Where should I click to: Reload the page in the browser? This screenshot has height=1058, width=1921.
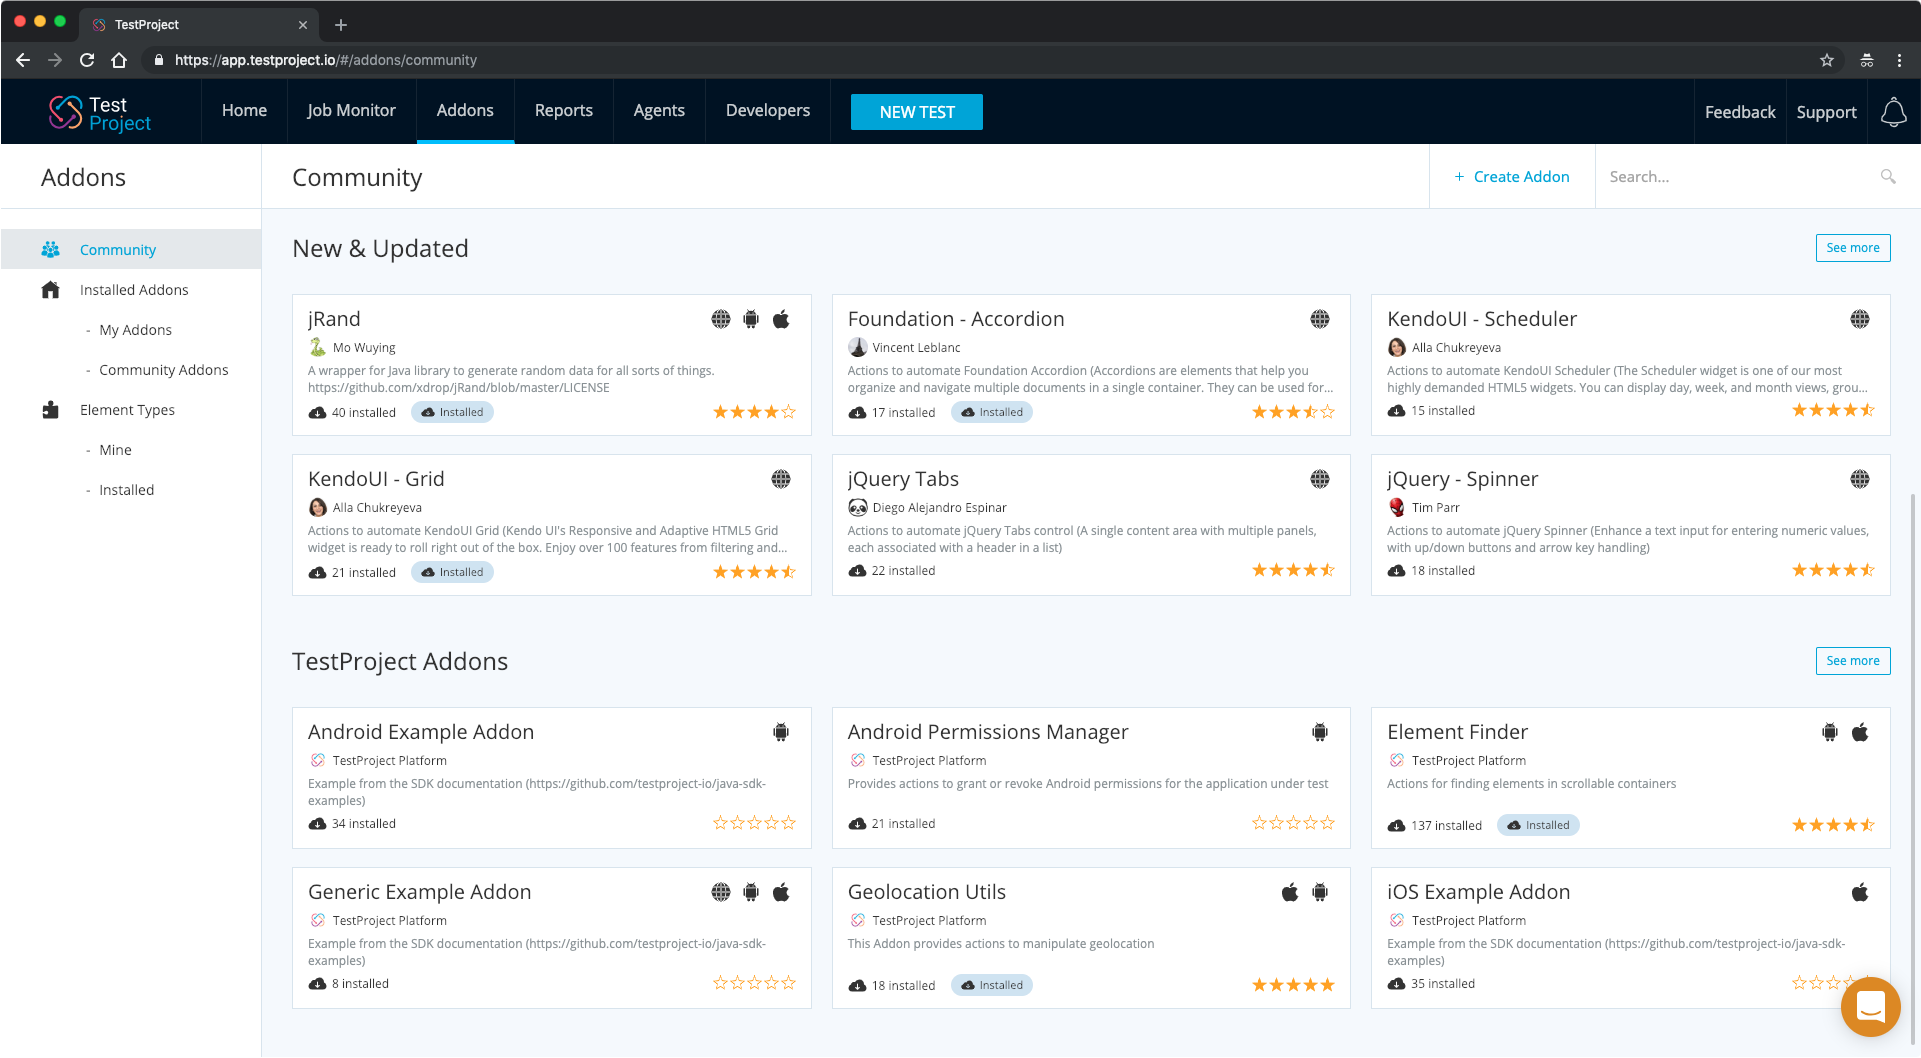click(87, 60)
